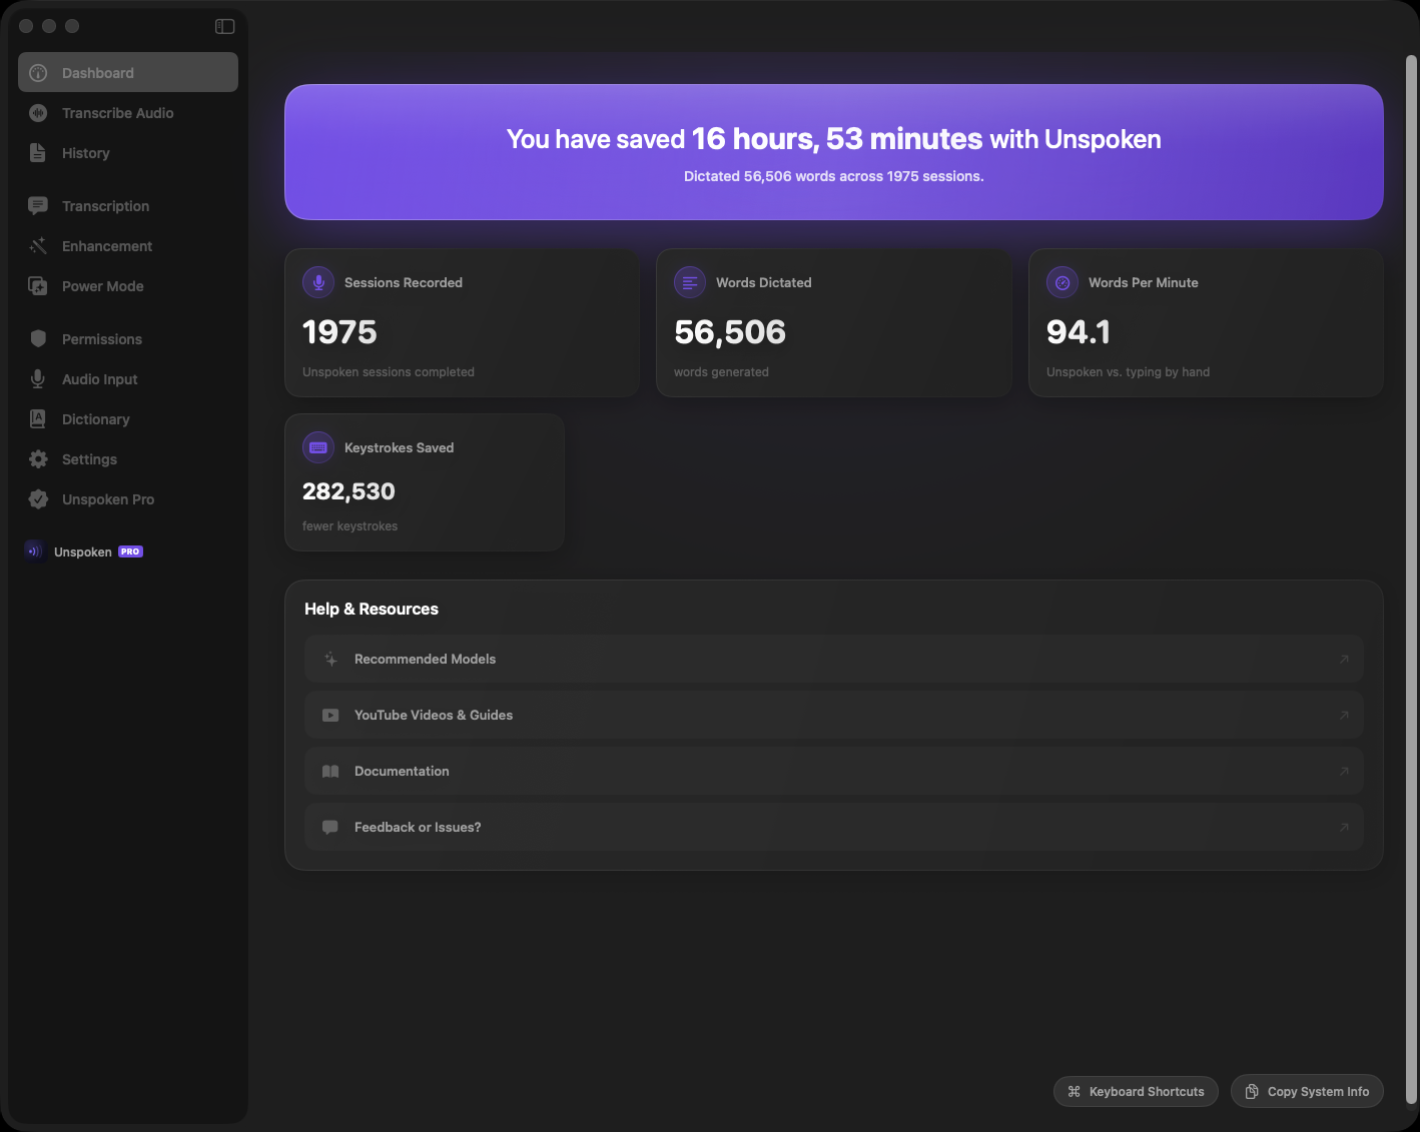Screen dimensions: 1420x1132
Task: Click the Enhancement magic wand icon
Action: (38, 246)
